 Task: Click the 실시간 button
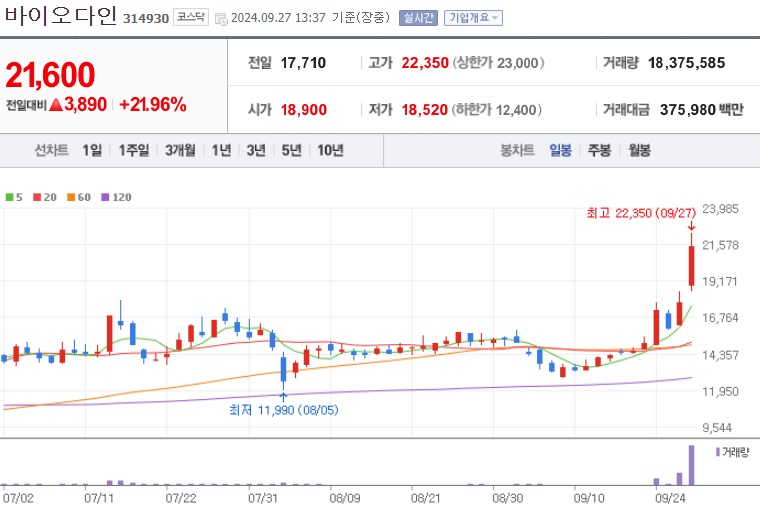click(x=418, y=18)
